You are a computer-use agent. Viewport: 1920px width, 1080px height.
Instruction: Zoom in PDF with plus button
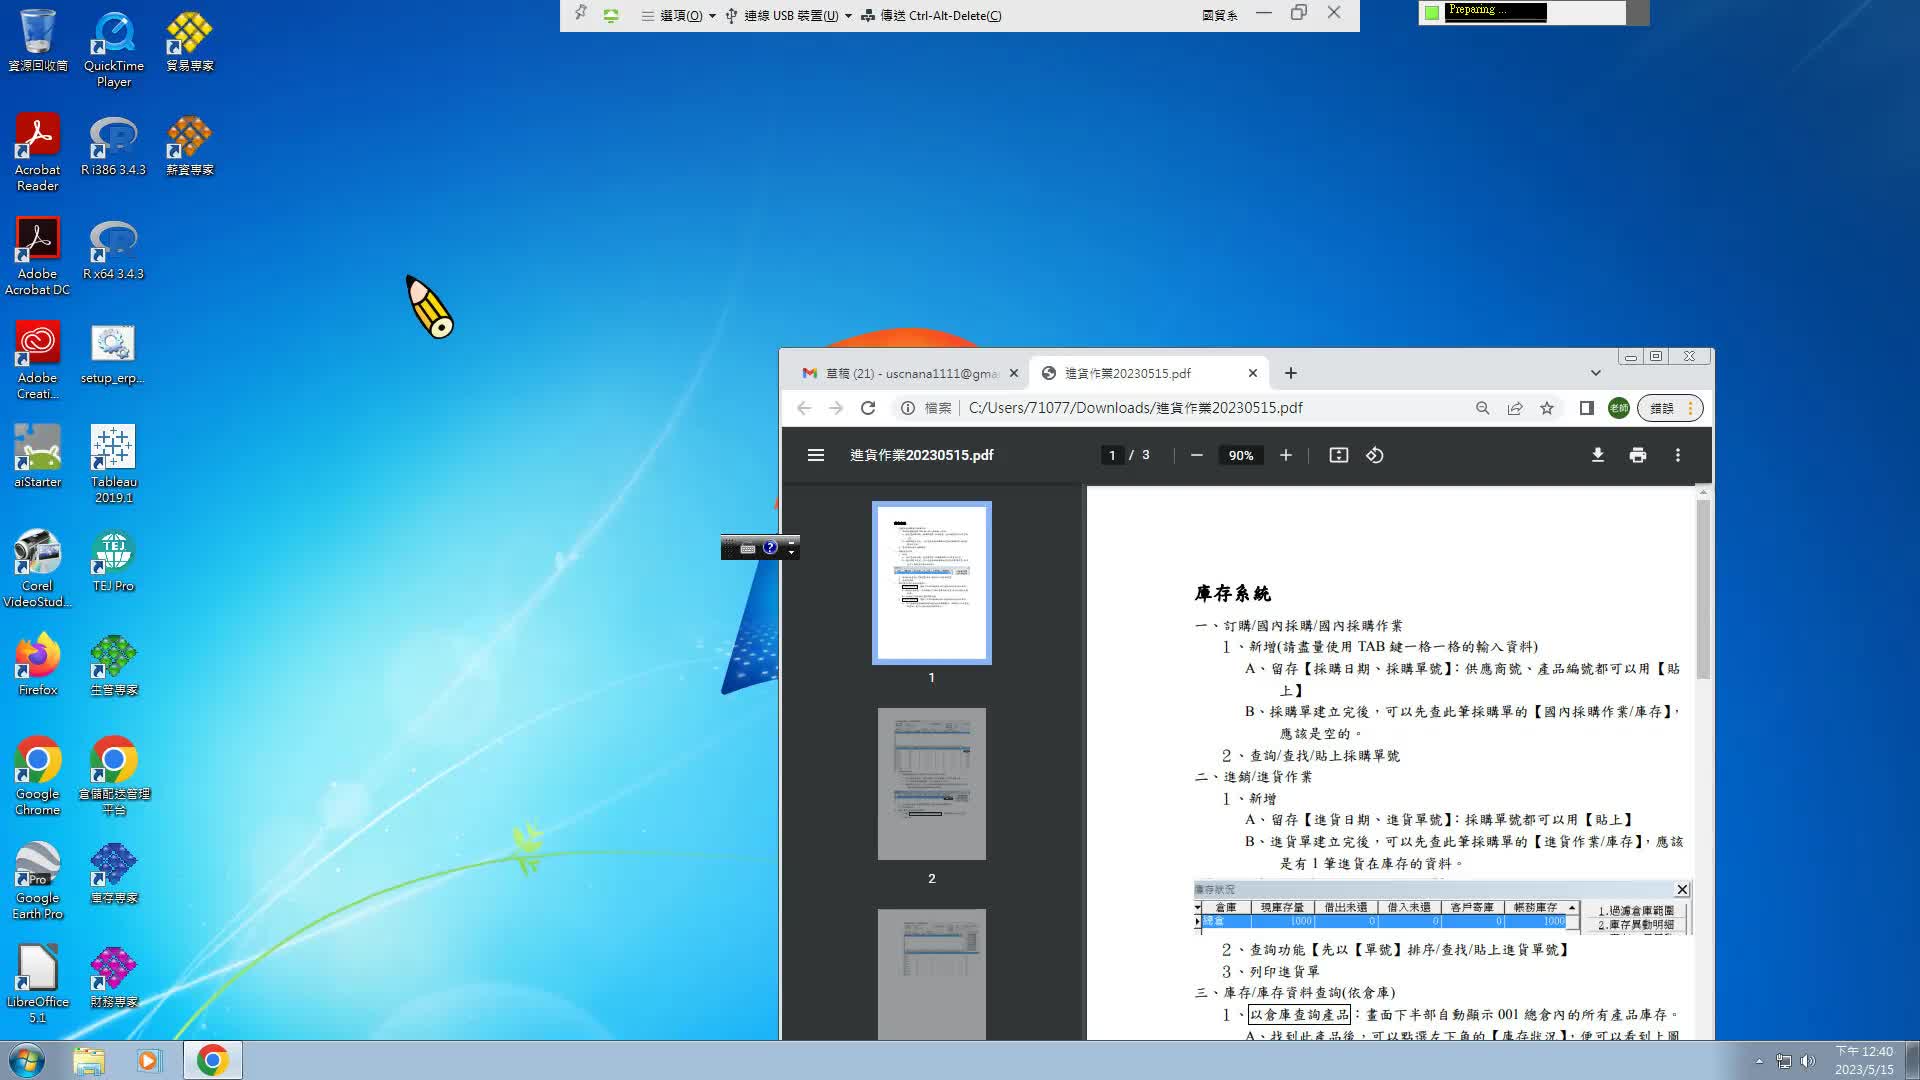click(1286, 455)
